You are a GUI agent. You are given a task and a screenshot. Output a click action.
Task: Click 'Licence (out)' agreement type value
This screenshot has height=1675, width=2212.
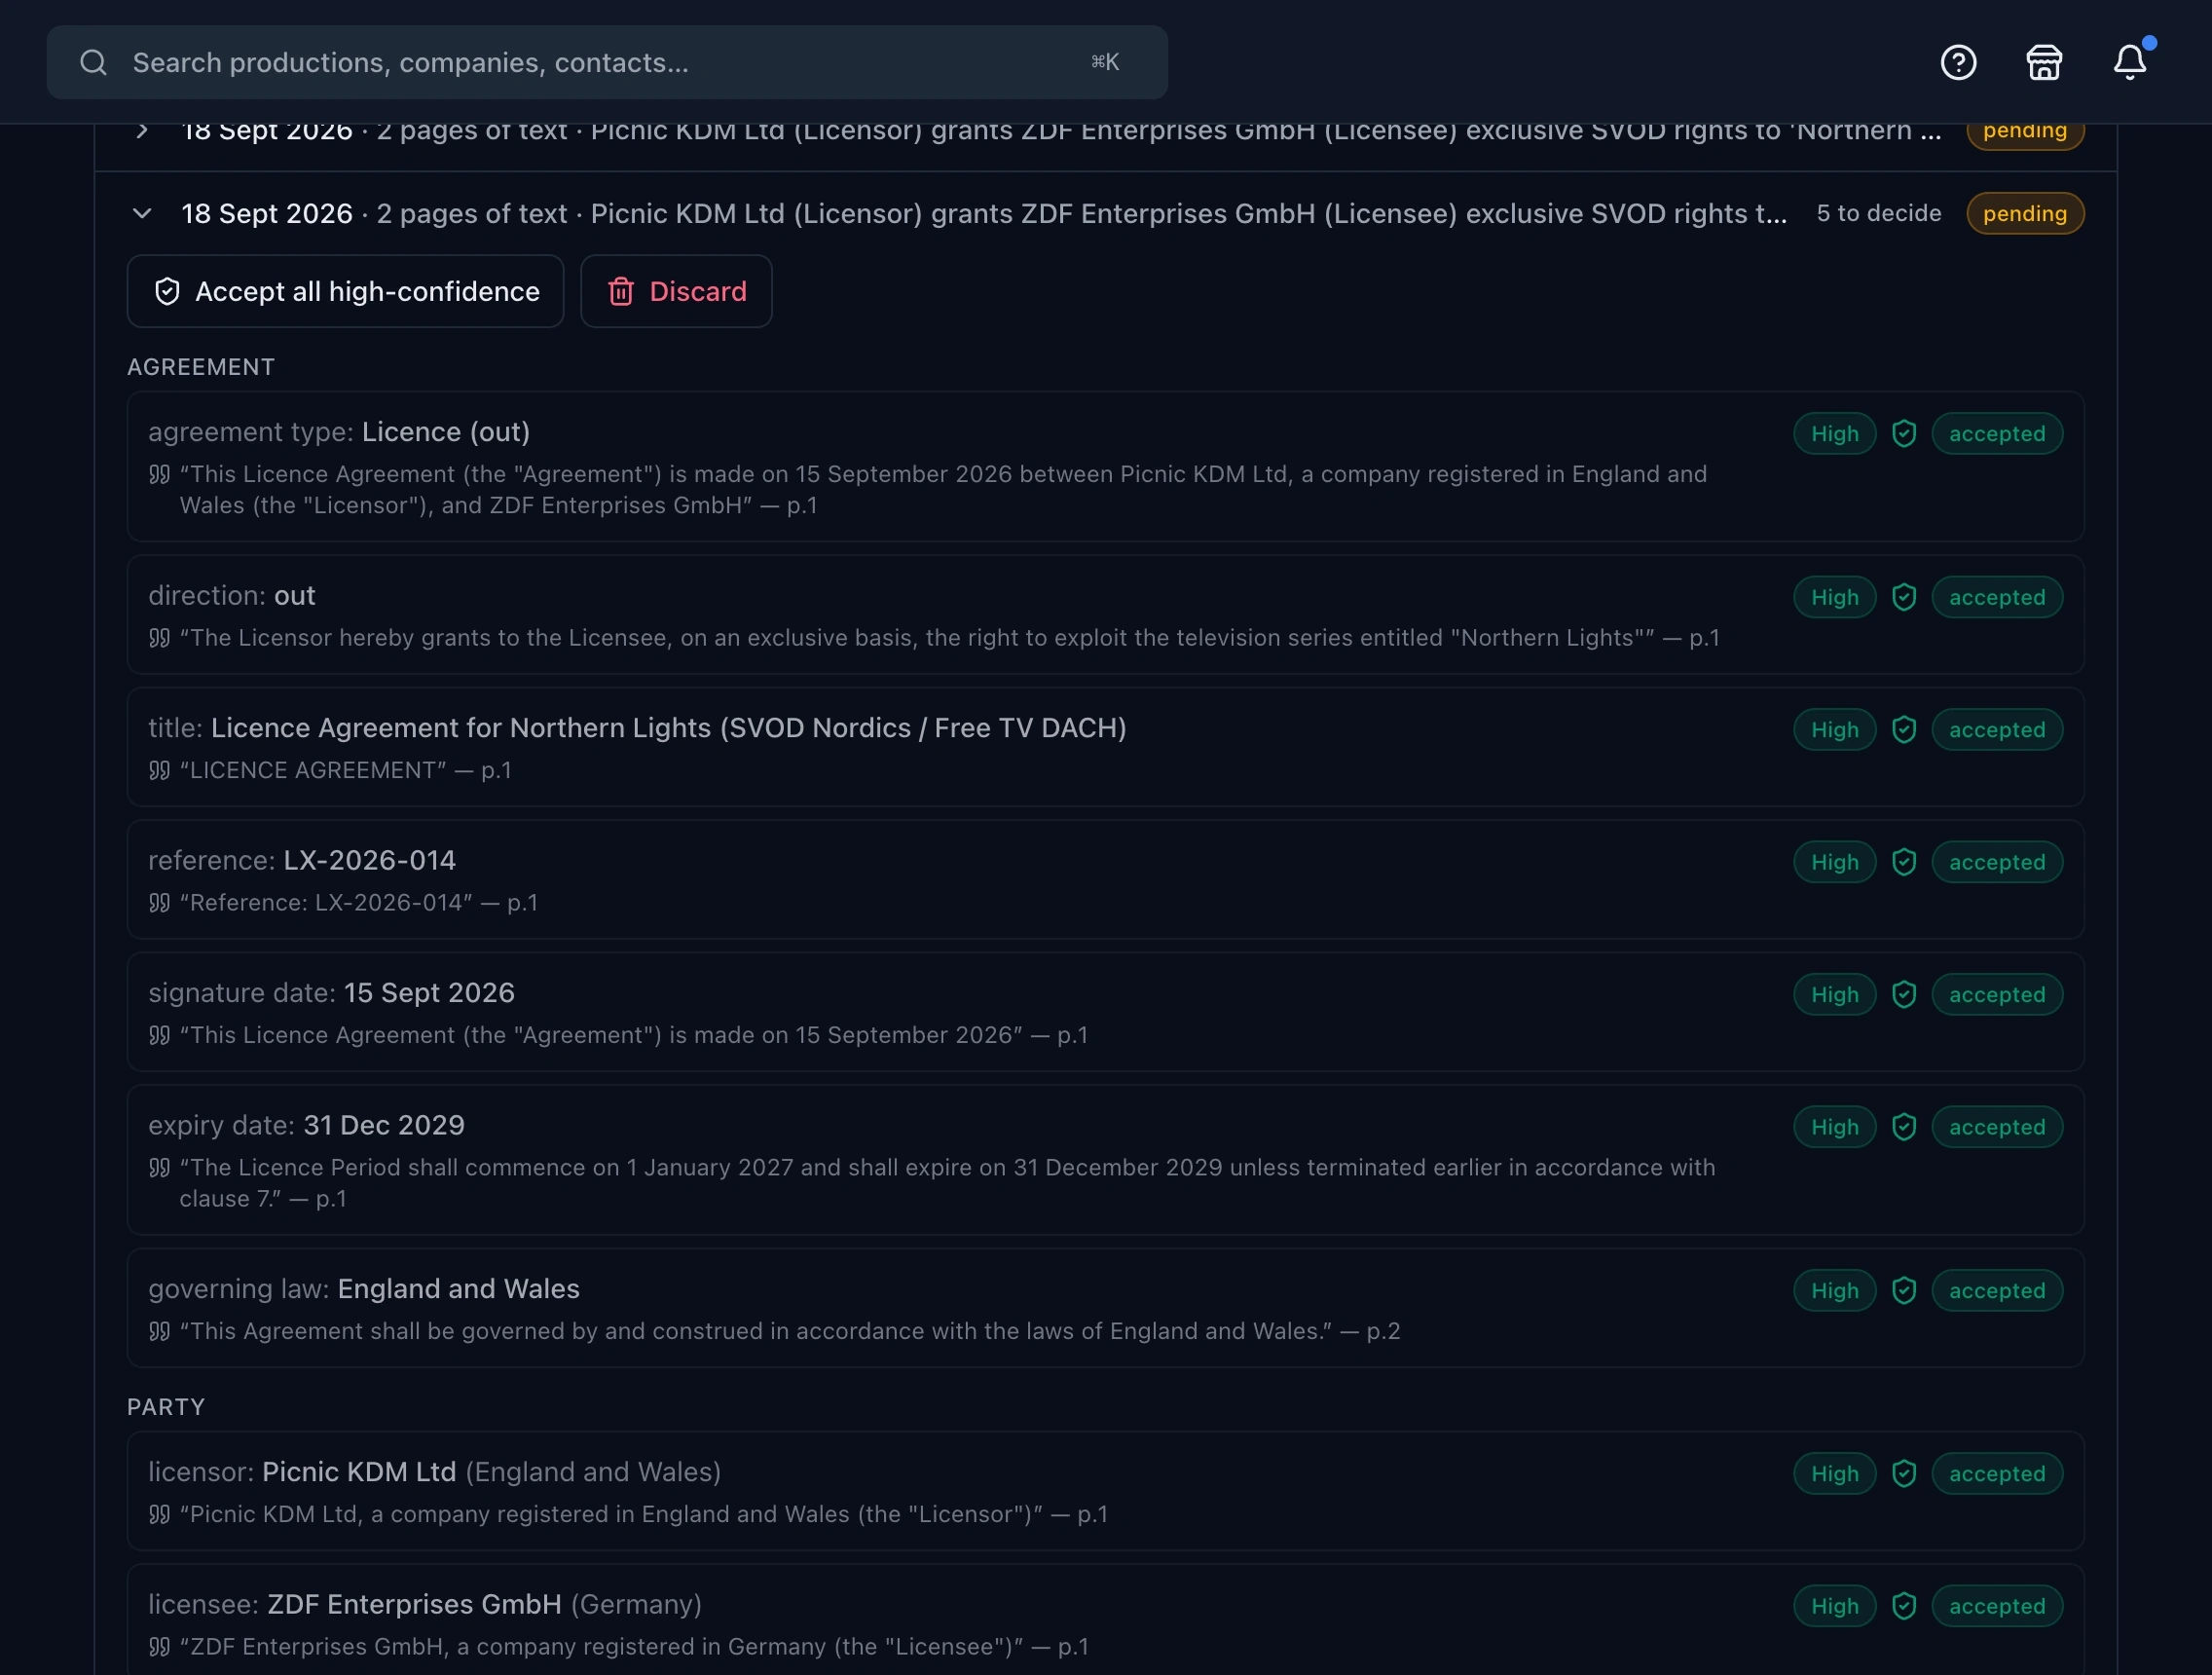[446, 431]
